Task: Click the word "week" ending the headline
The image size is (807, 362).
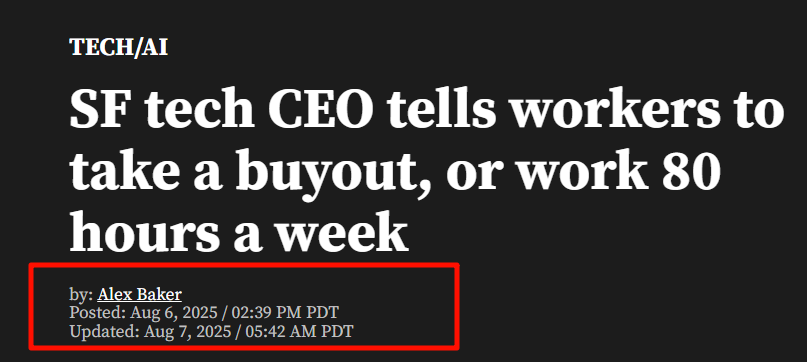Action: tap(341, 231)
